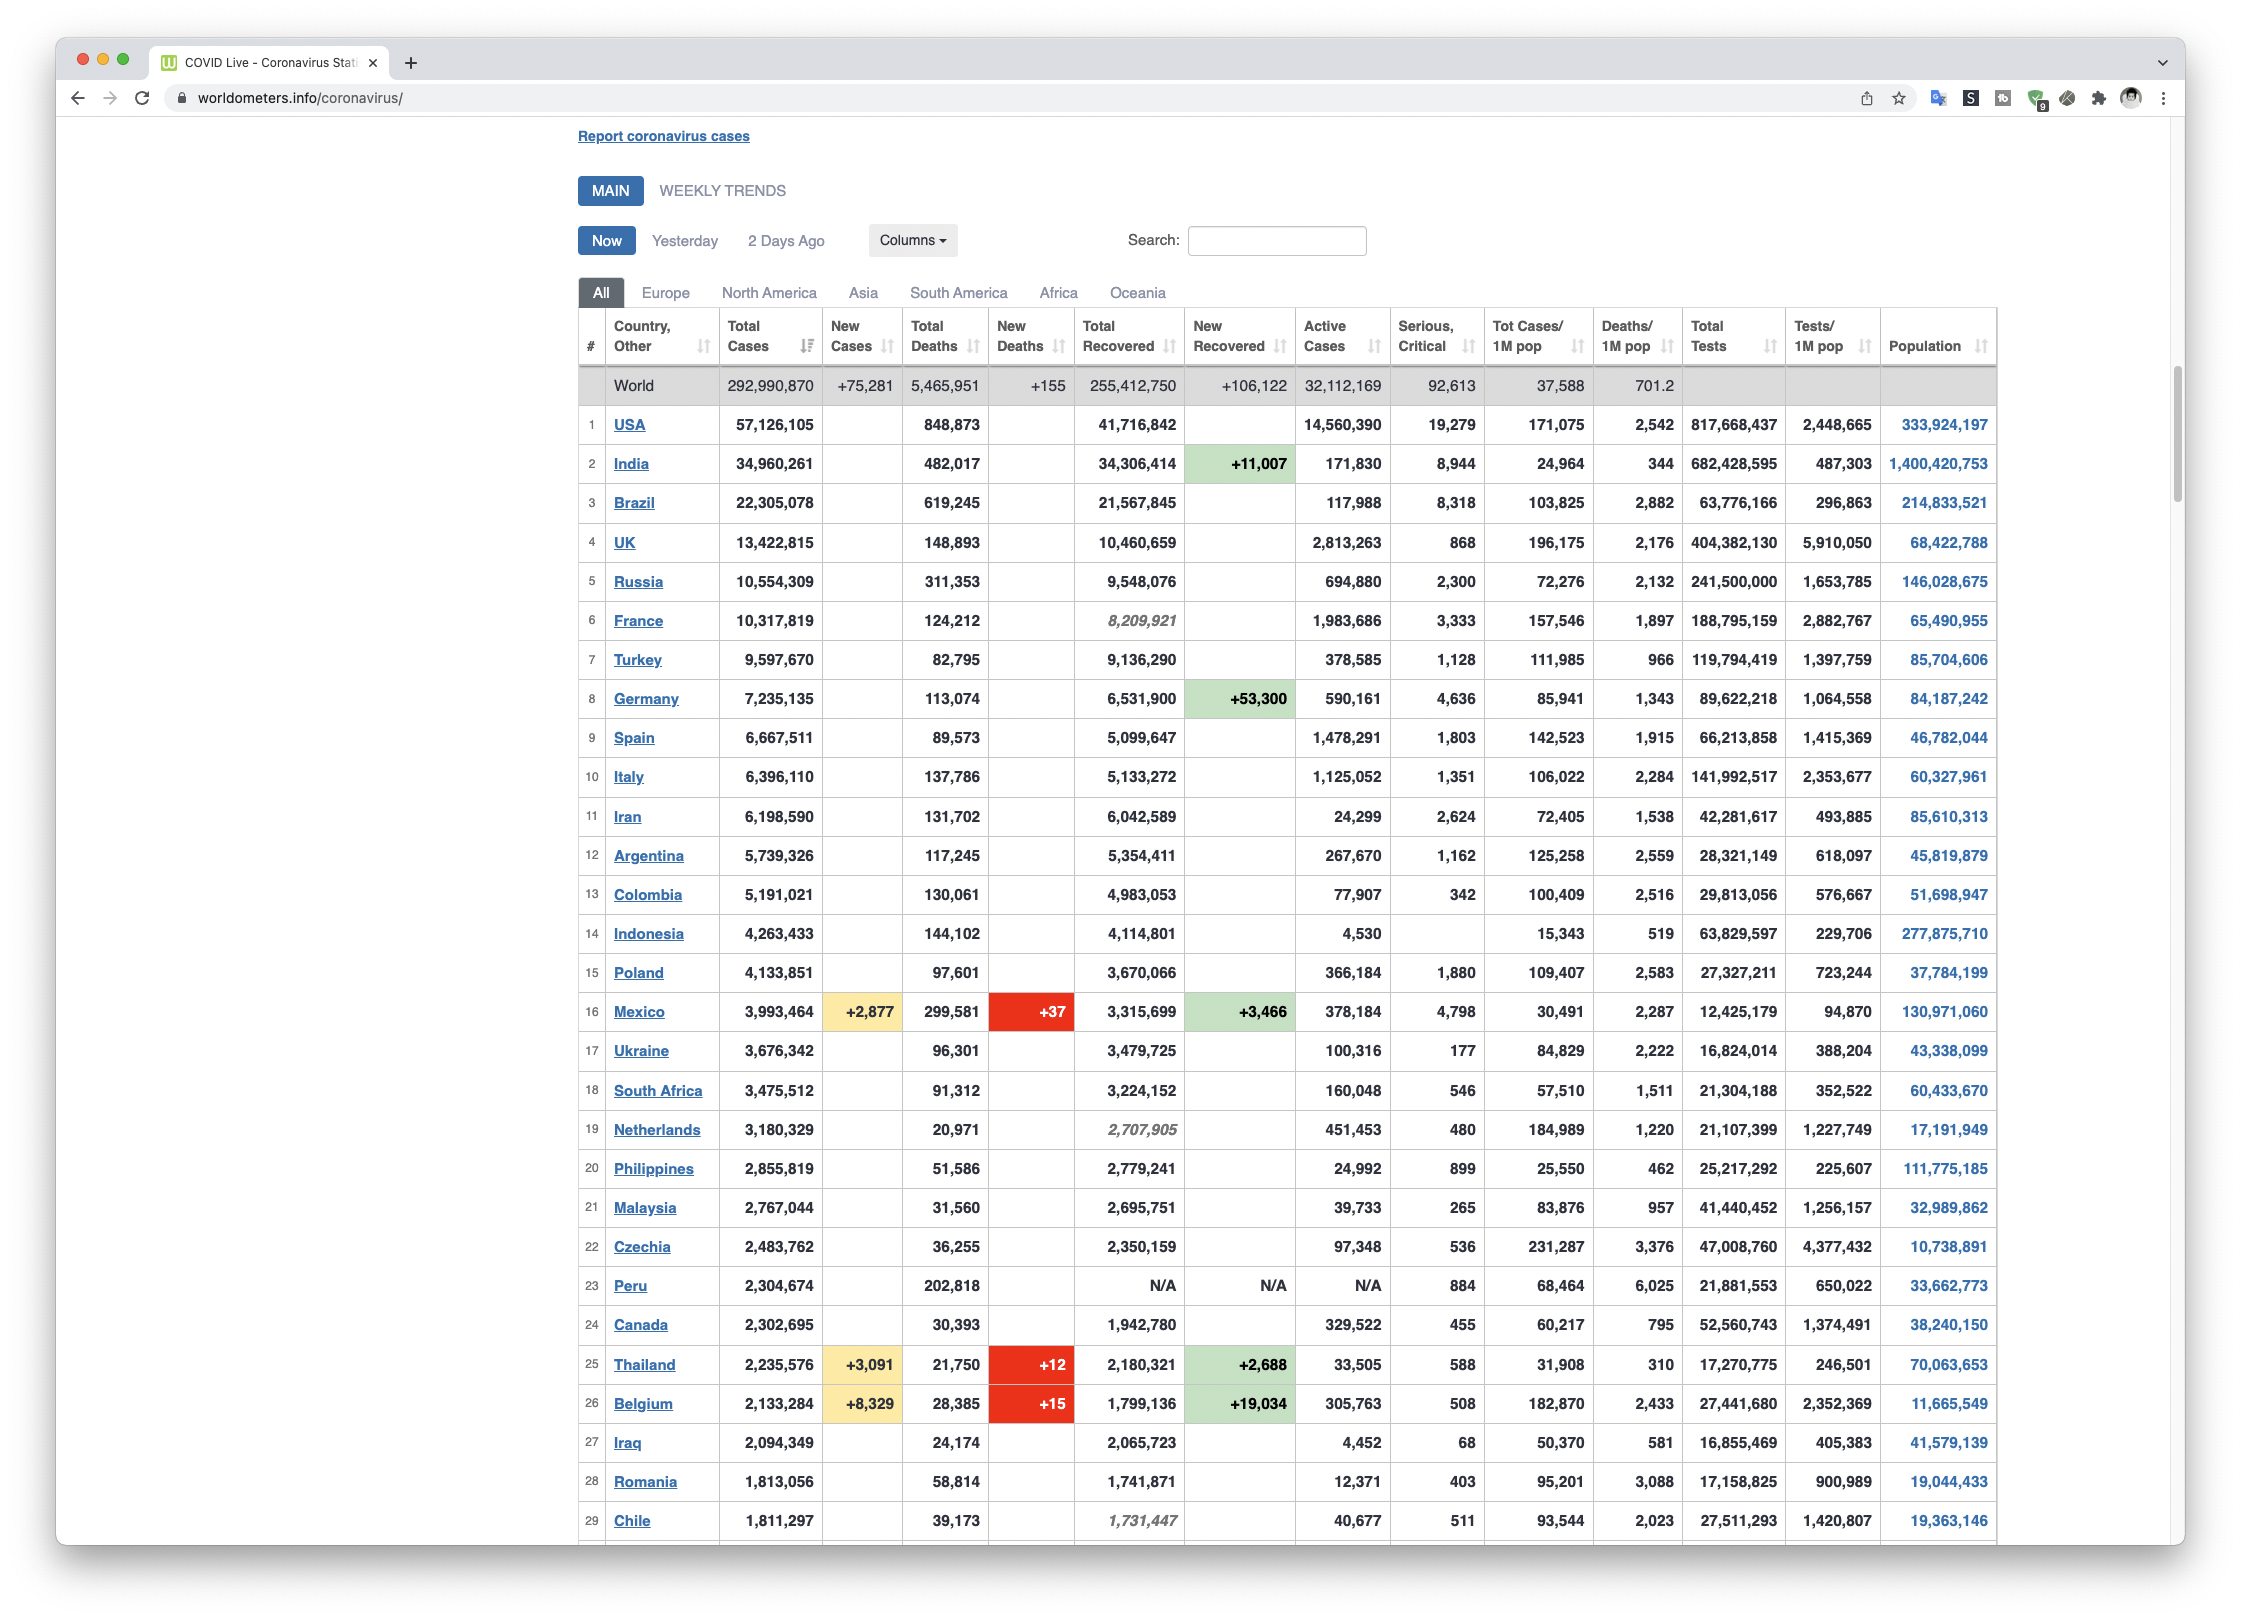Click the Search input field
Image resolution: width=2241 pixels, height=1619 pixels.
pyautogui.click(x=1276, y=241)
